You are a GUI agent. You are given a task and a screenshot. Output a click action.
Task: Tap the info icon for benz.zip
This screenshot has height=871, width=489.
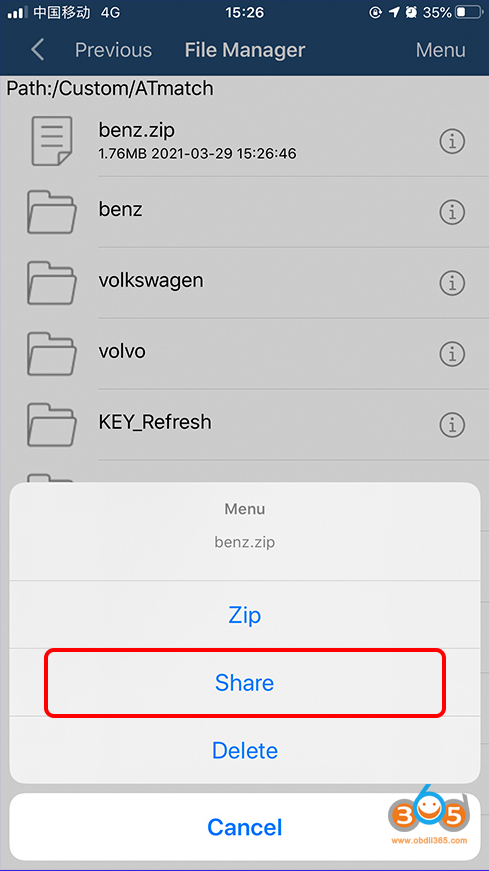coord(452,142)
